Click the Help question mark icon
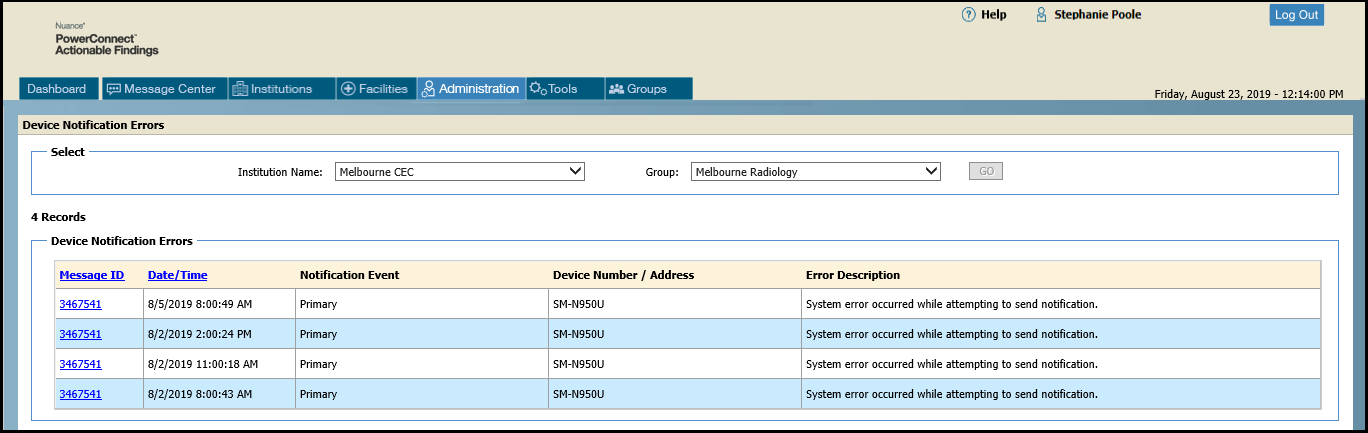 pyautogui.click(x=968, y=15)
